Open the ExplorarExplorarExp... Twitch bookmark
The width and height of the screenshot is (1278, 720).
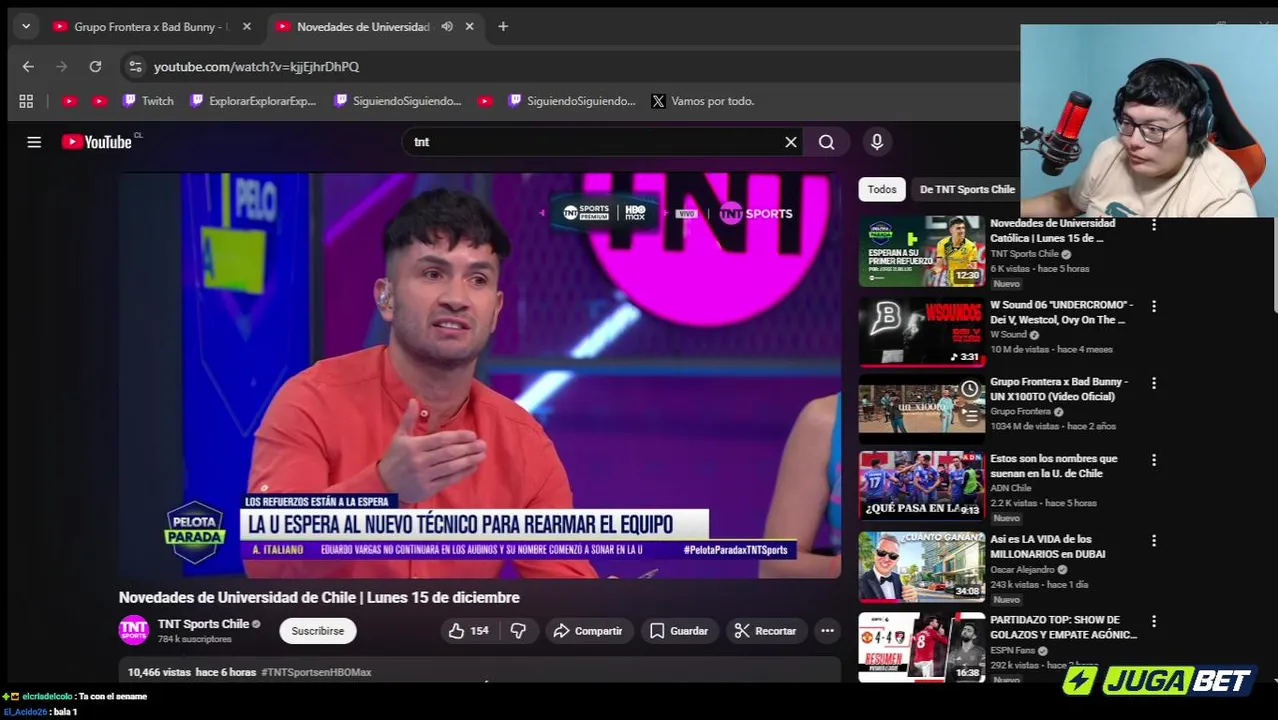(253, 101)
